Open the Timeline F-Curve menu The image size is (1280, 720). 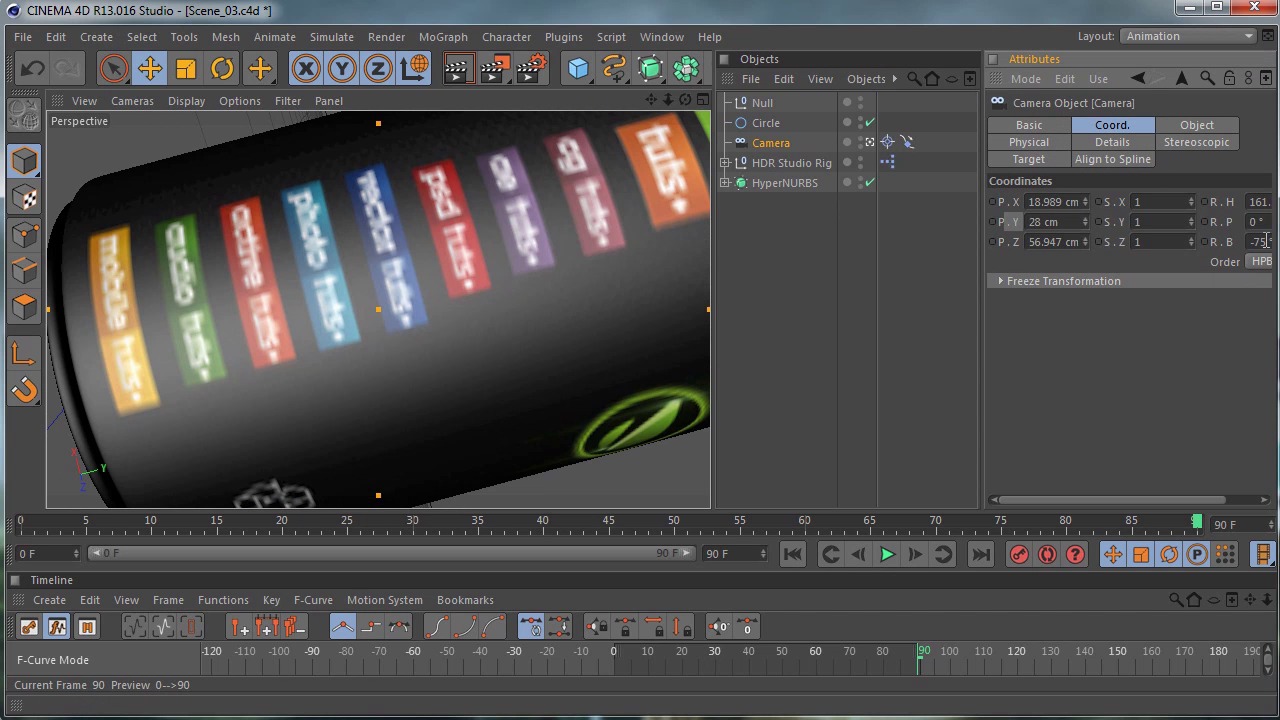tap(313, 600)
